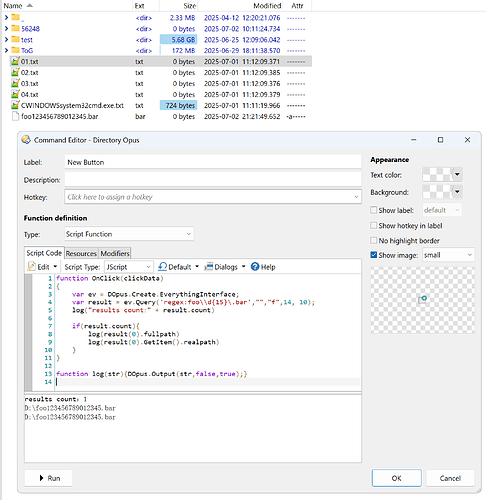Click the Help question mark icon
The height and width of the screenshot is (500, 486).
[255, 267]
